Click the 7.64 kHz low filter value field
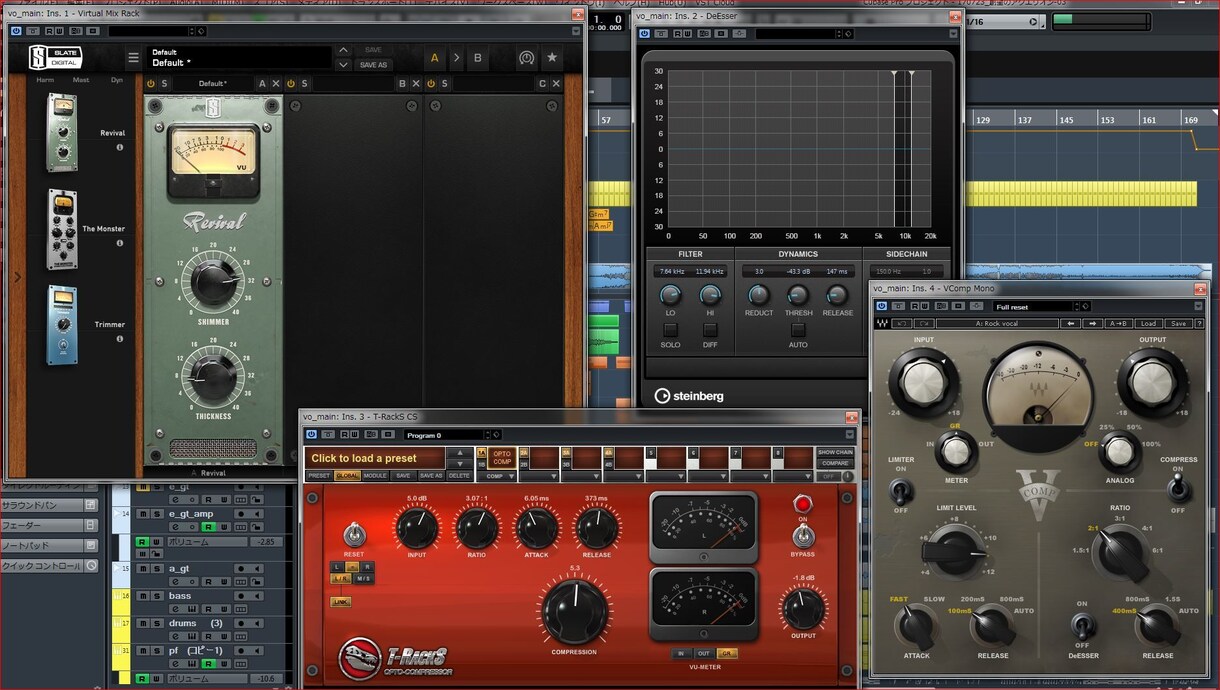The image size is (1220, 690). [x=671, y=271]
